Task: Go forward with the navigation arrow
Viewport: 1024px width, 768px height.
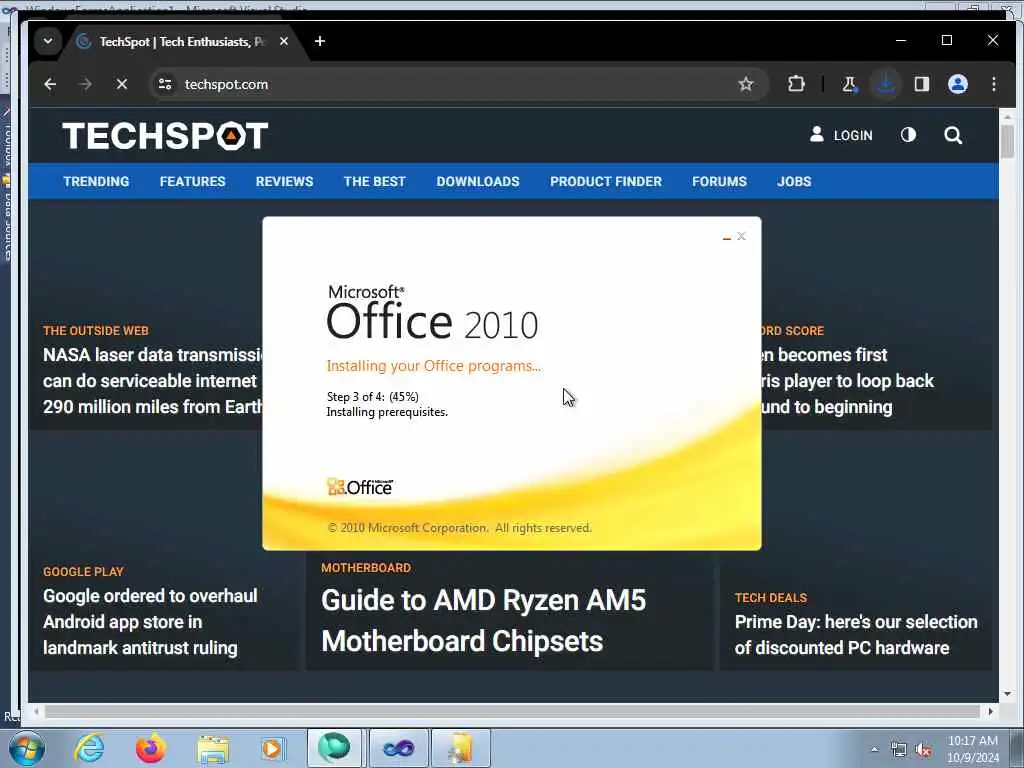Action: [x=86, y=84]
